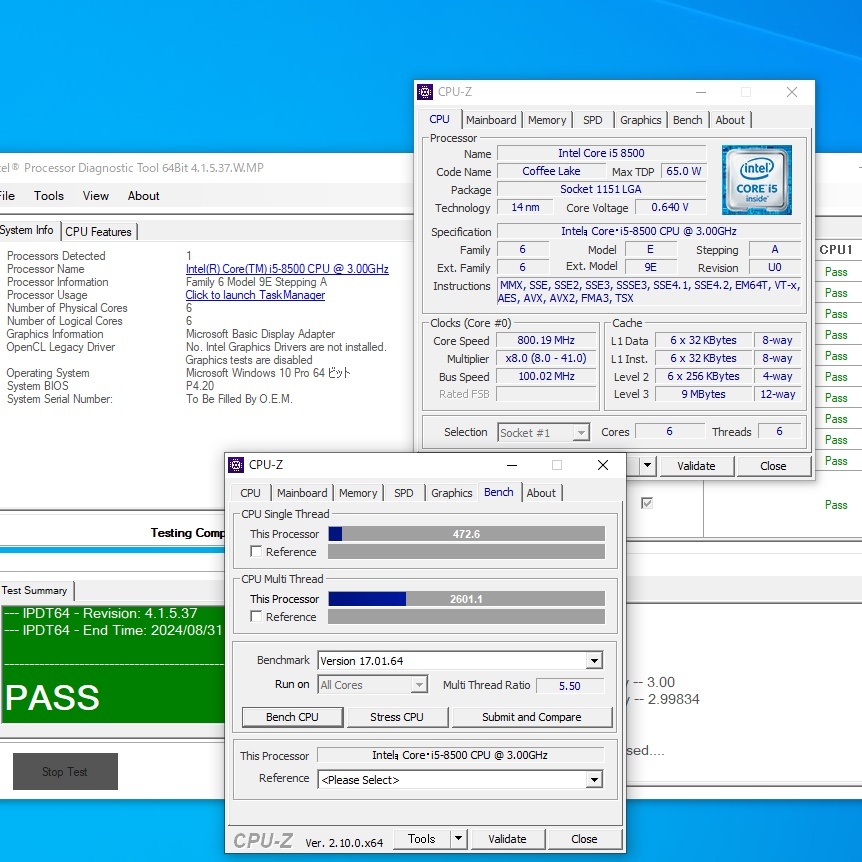Open the Reference Please Select dropdown
The image size is (862, 862).
594,780
